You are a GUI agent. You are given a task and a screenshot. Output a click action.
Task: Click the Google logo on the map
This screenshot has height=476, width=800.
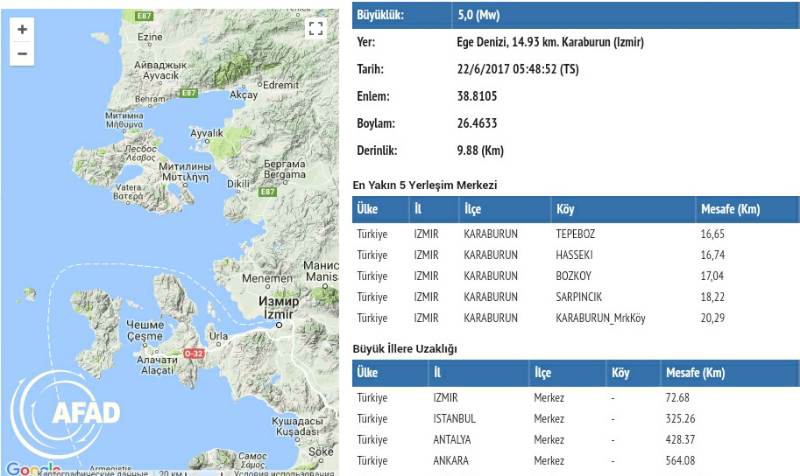coord(32,469)
